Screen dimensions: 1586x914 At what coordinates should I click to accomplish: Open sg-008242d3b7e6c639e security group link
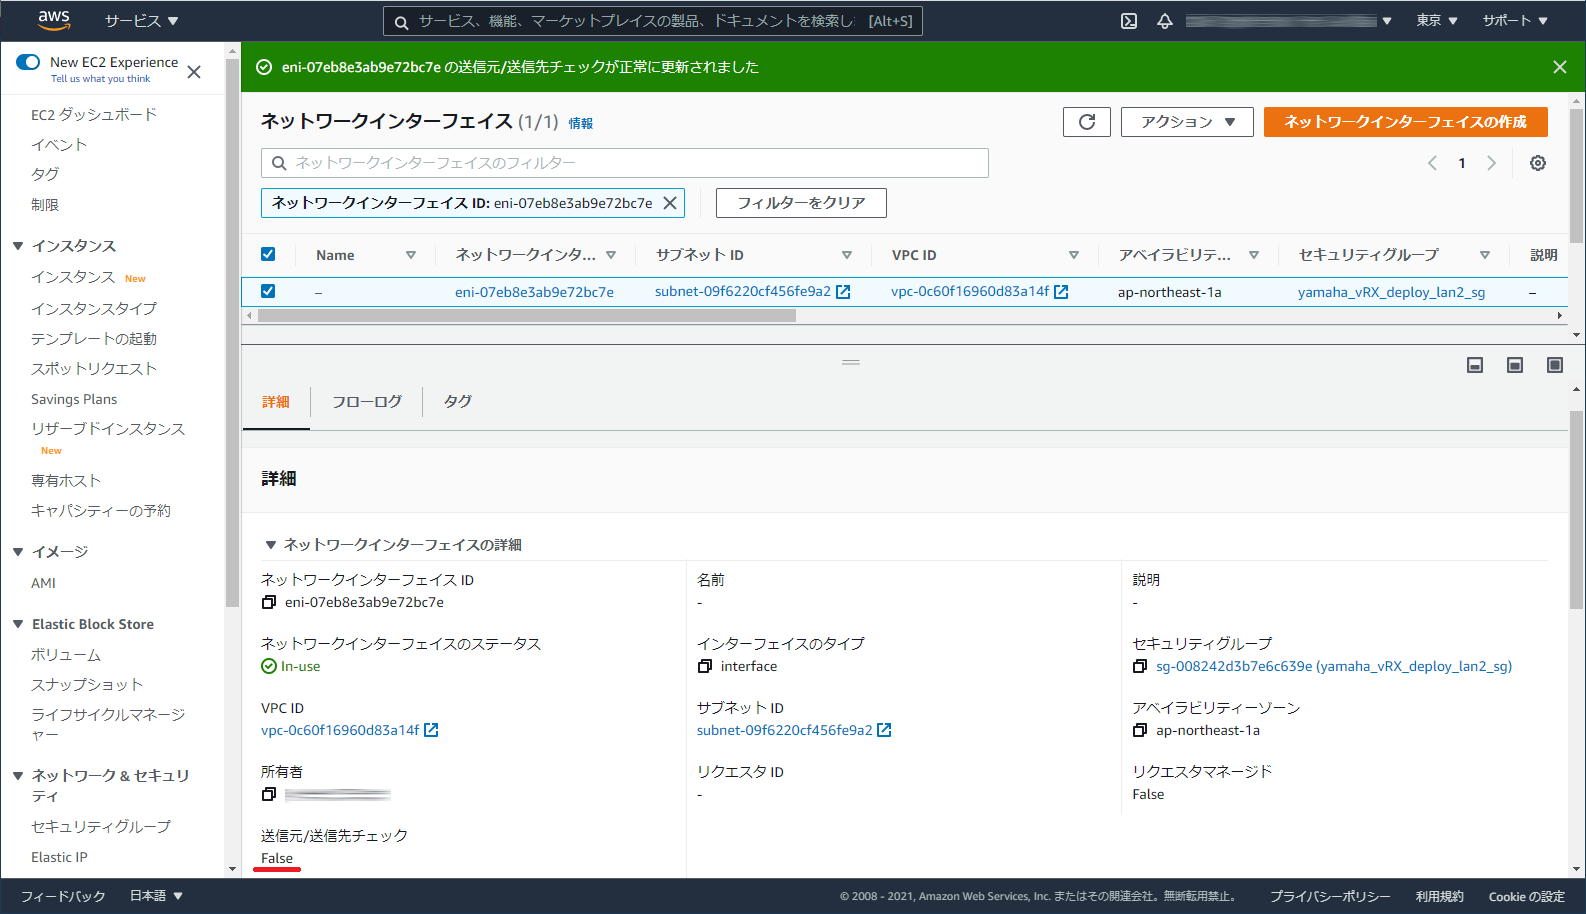pos(1334,666)
